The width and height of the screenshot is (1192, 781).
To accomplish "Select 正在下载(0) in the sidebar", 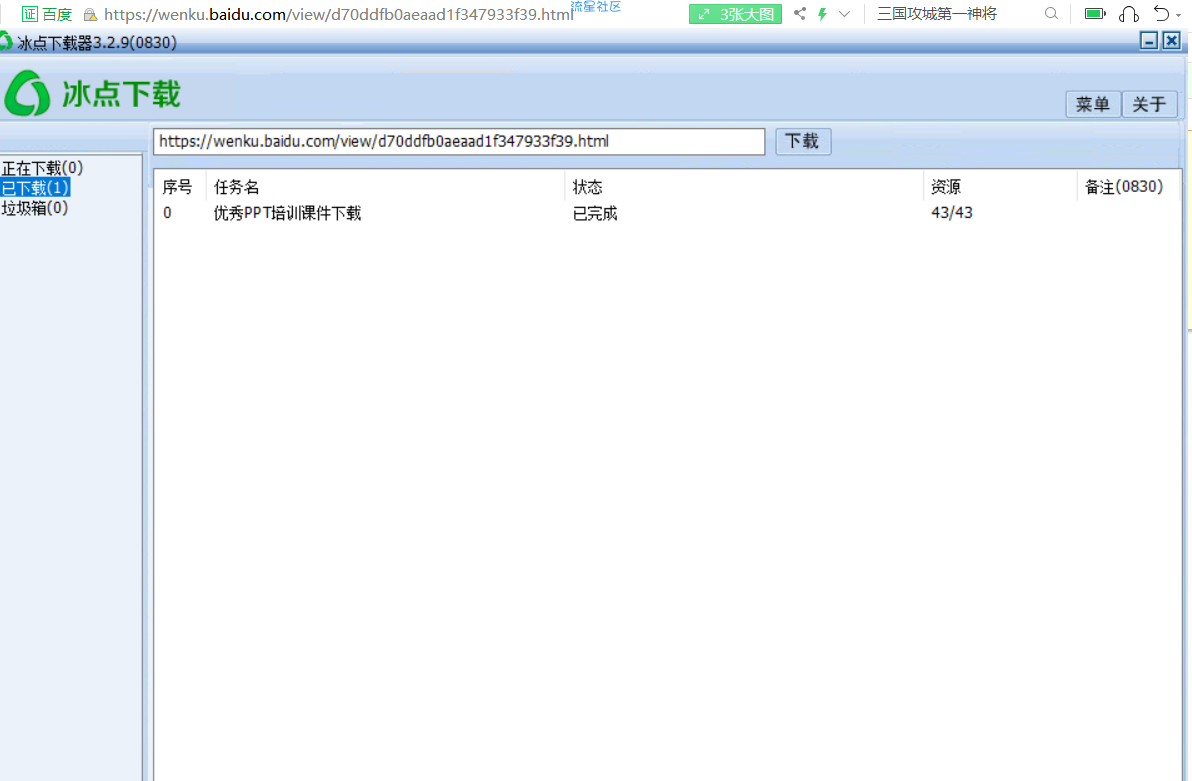I will coord(42,168).
